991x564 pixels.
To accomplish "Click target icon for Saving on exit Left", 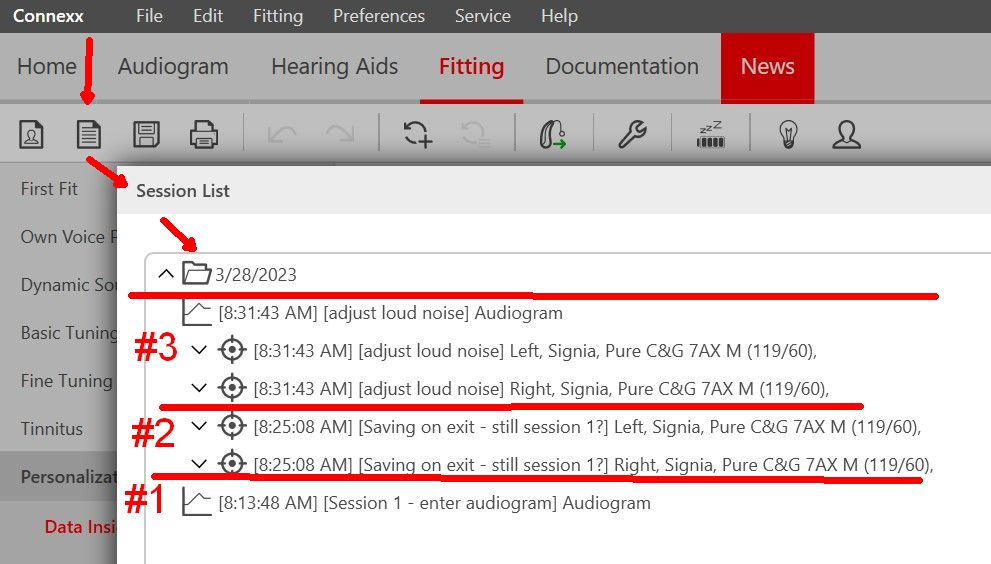I will tap(232, 426).
